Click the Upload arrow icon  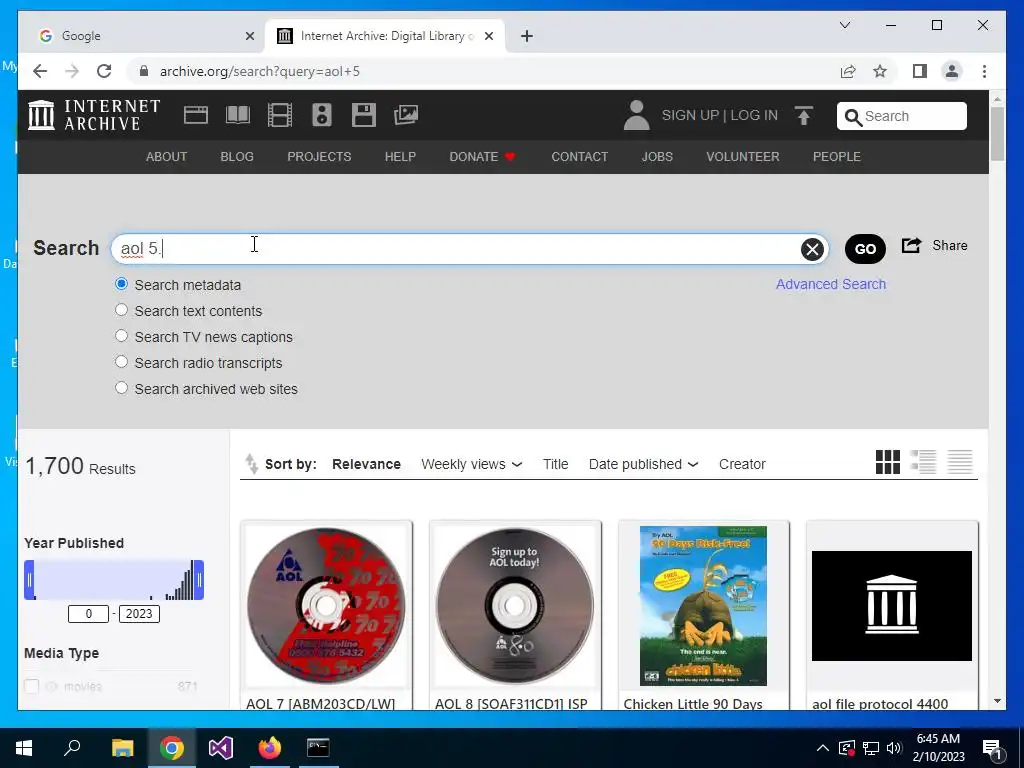[803, 116]
